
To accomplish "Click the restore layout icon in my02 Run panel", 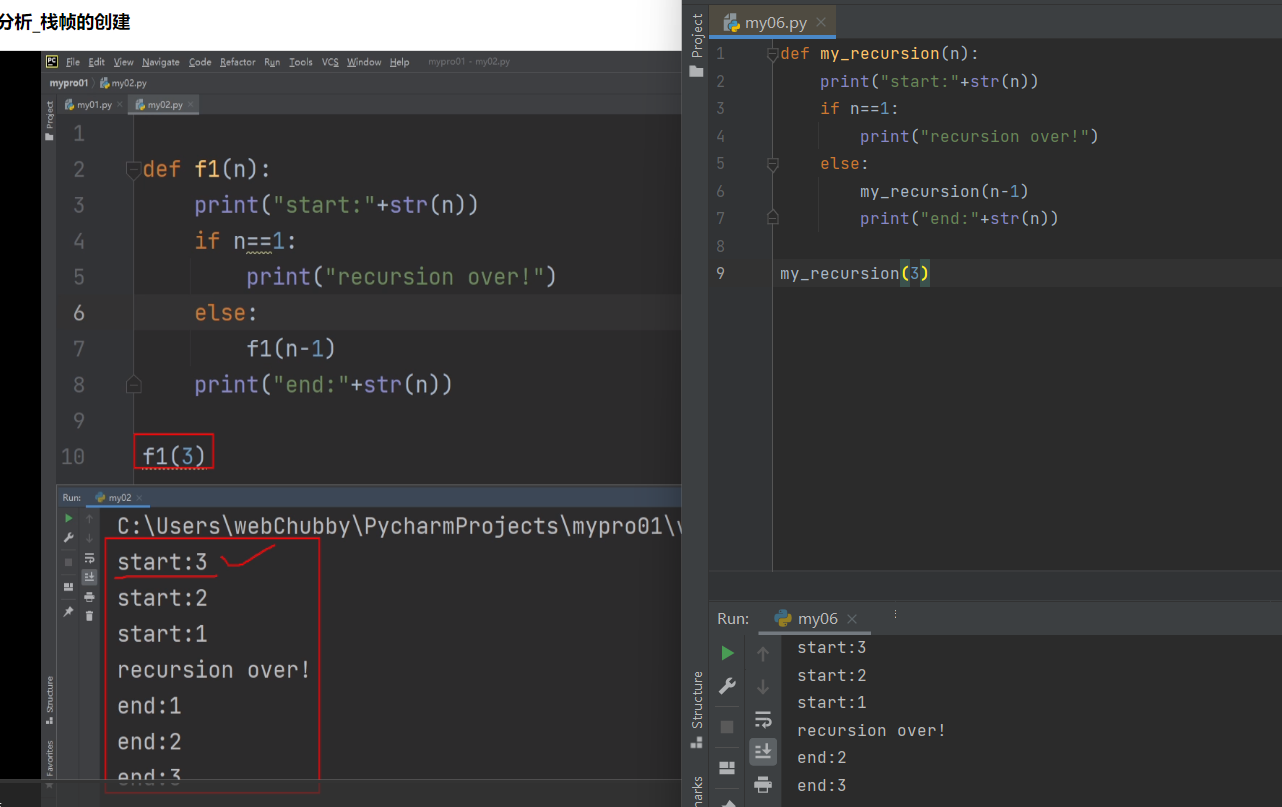I will coord(69,587).
